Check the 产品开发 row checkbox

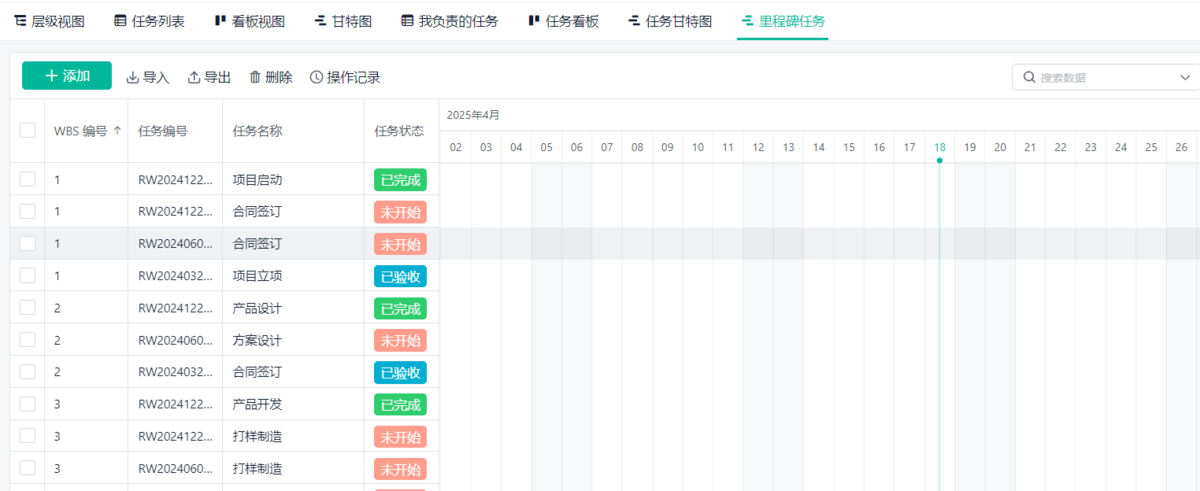pos(27,404)
